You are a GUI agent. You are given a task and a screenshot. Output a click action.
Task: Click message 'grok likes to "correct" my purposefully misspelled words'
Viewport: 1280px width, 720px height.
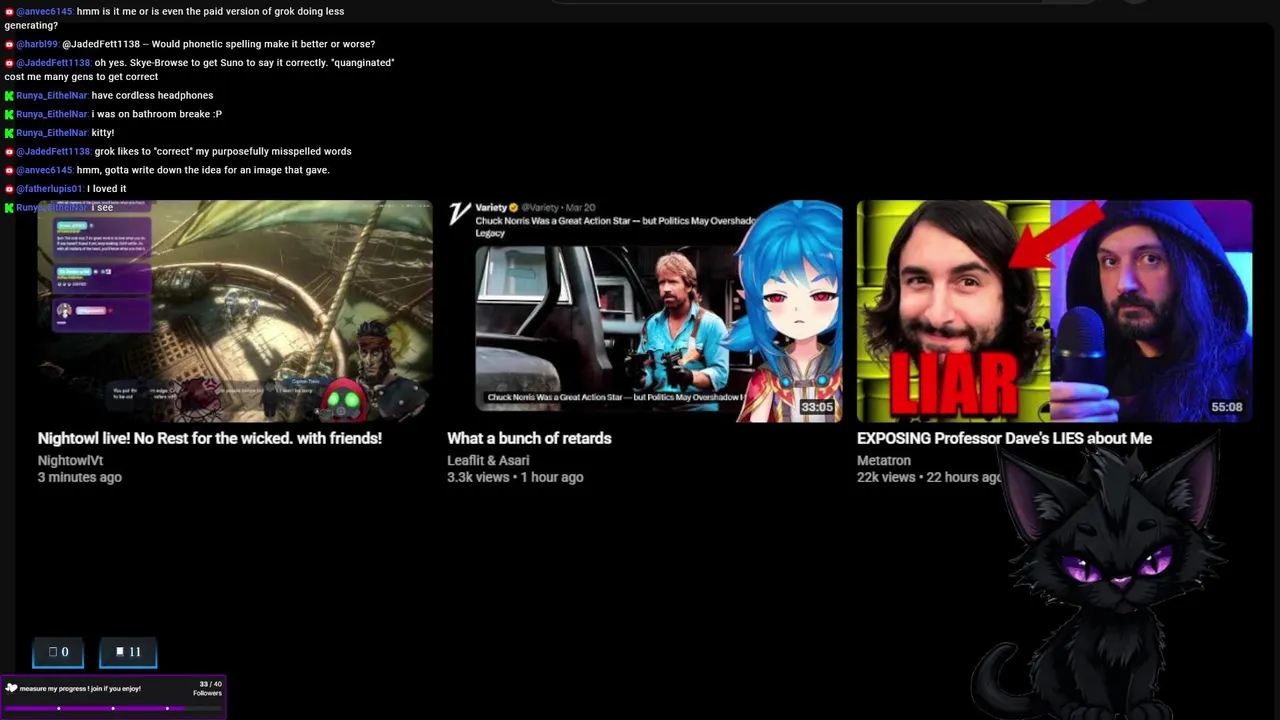point(223,152)
